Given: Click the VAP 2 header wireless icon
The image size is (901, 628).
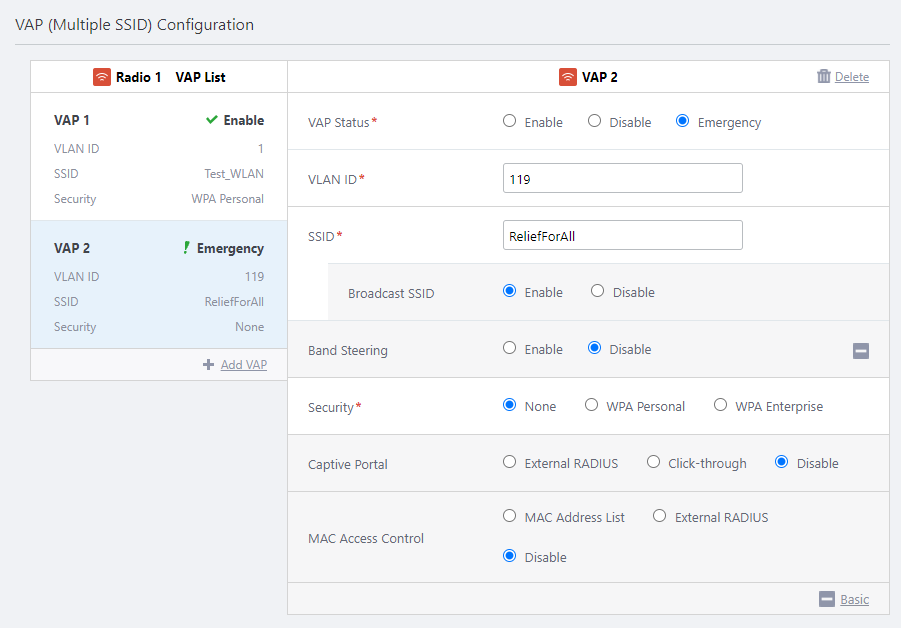Looking at the screenshot, I should (x=568, y=77).
